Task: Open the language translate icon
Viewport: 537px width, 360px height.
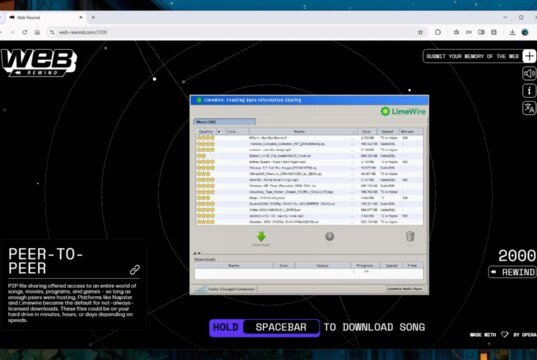Action: click(529, 108)
